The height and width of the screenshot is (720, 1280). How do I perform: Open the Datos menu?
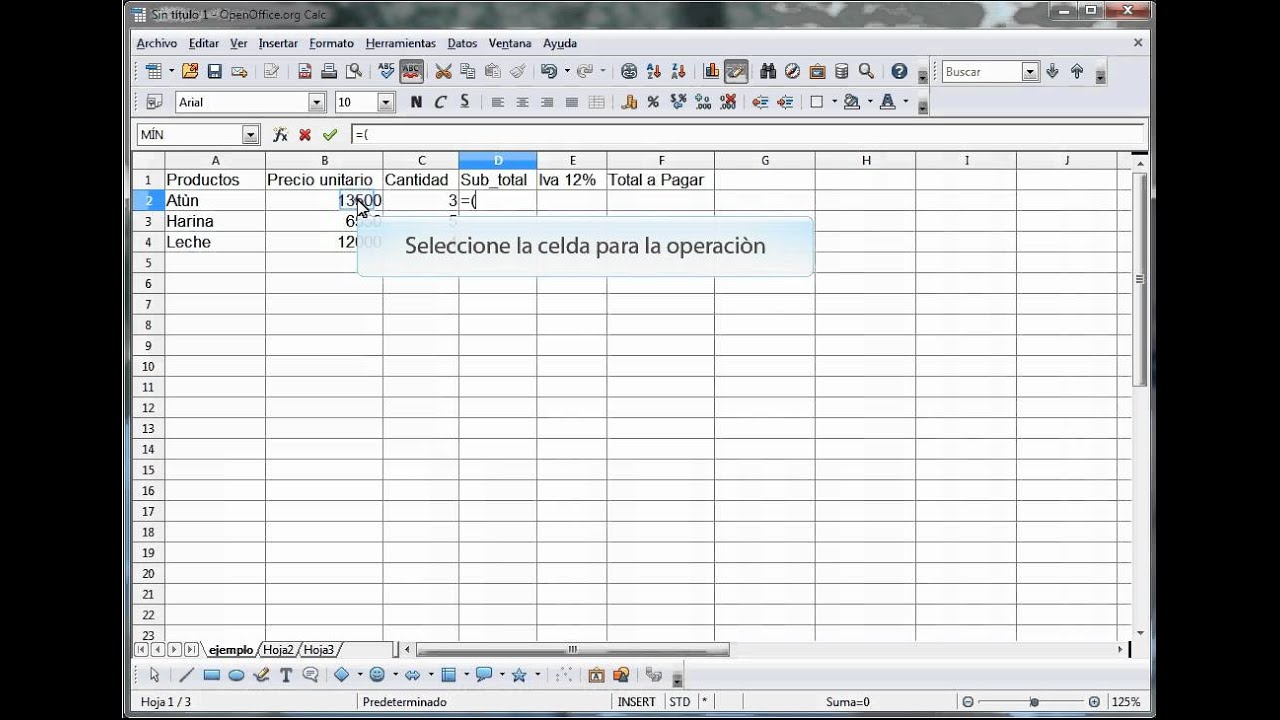463,43
